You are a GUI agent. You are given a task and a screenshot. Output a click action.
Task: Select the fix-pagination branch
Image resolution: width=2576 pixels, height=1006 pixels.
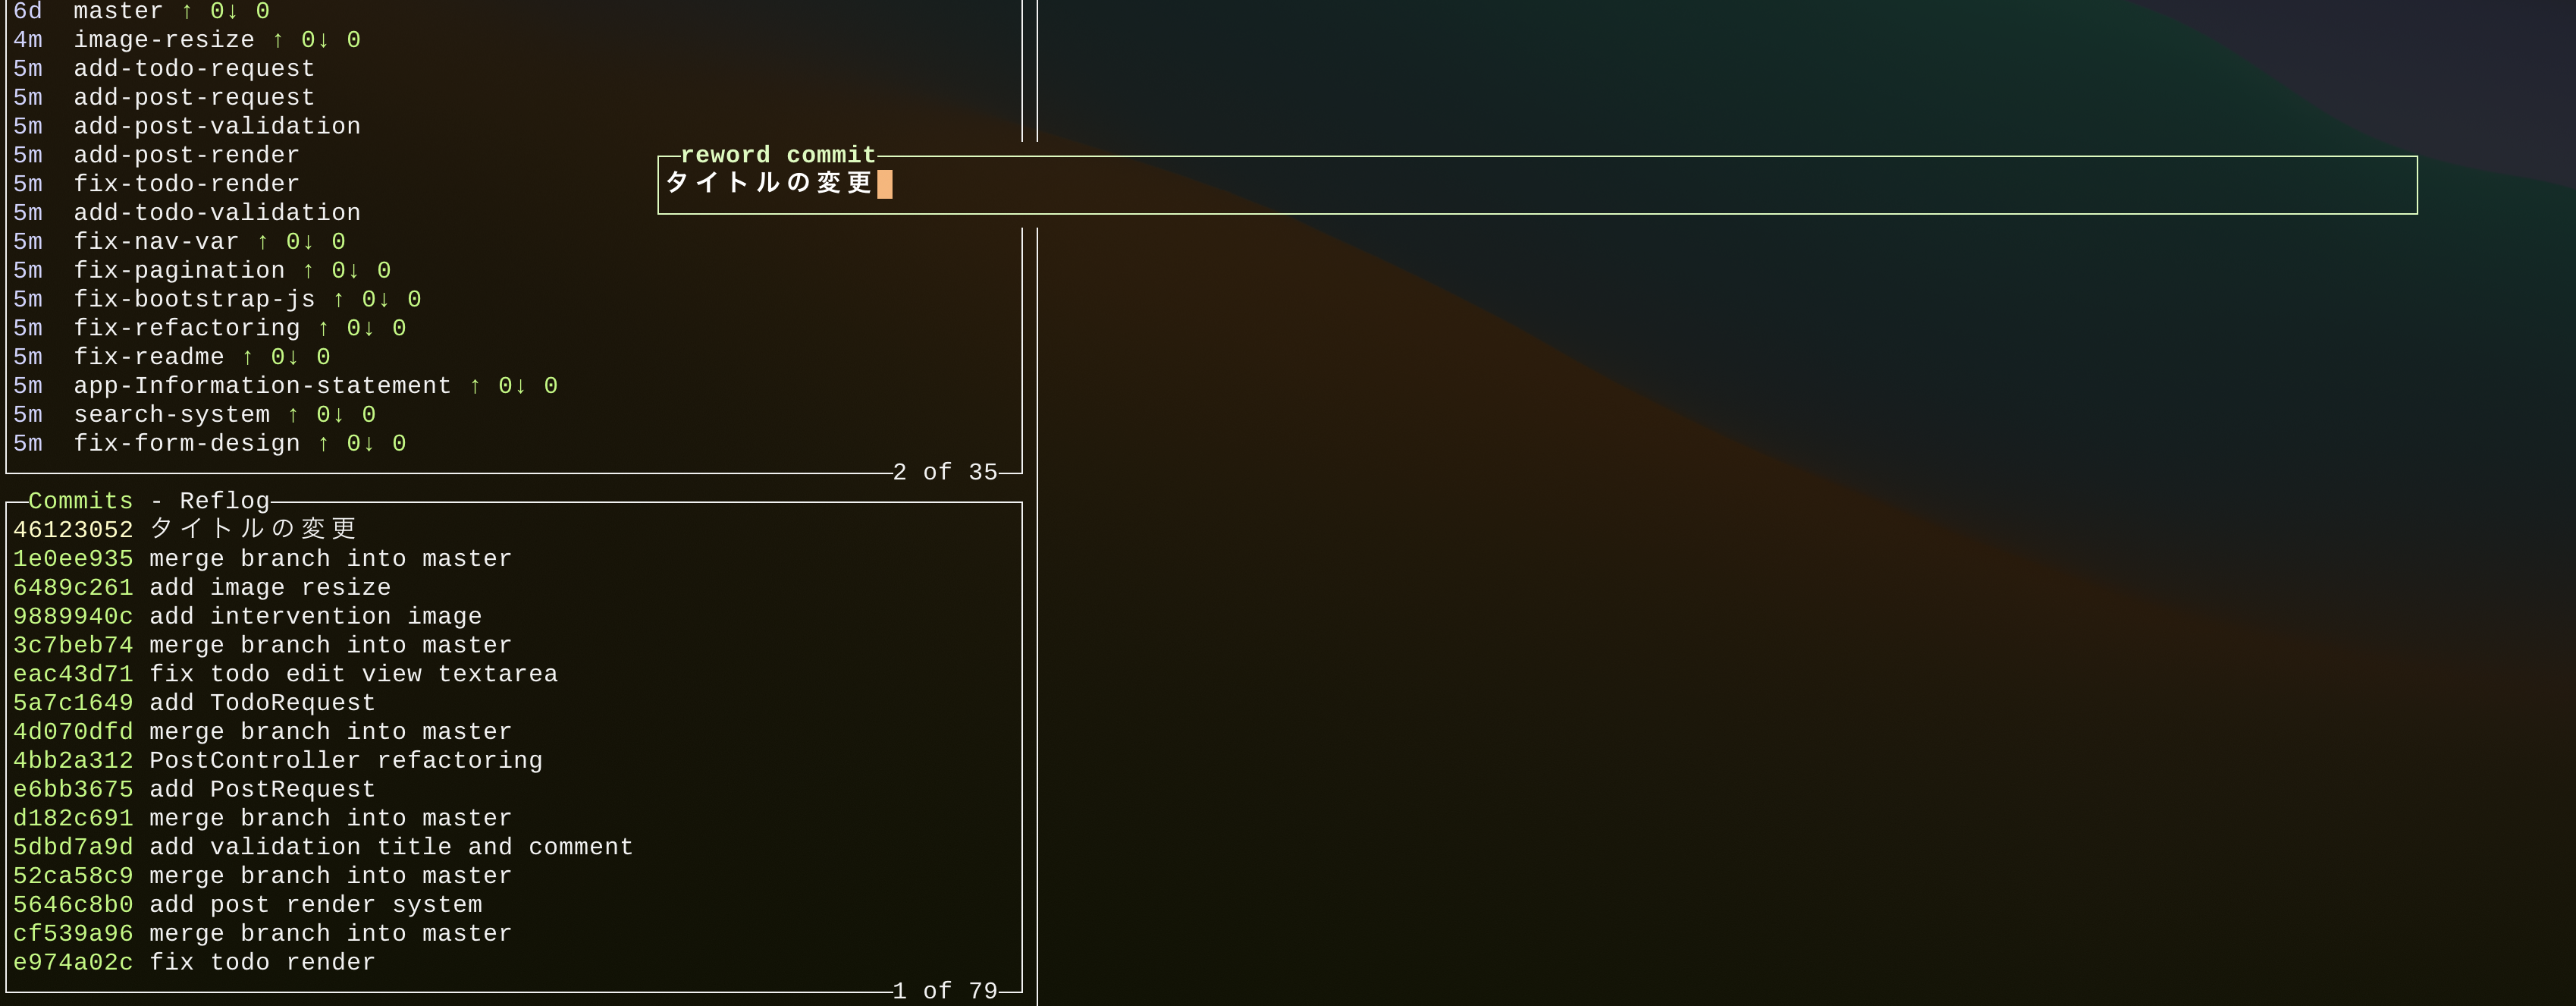coord(179,271)
